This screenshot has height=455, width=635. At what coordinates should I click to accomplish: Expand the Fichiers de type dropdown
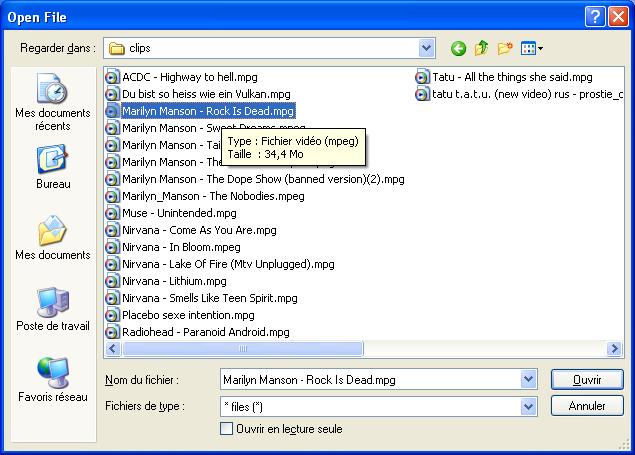coord(528,406)
